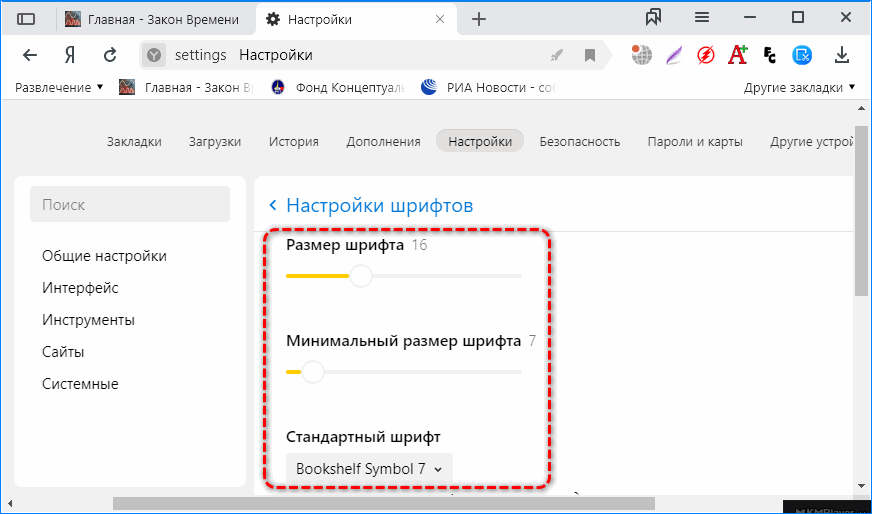The height and width of the screenshot is (514, 872).
Task: Expand the Другие закладки folder
Action: 800,87
